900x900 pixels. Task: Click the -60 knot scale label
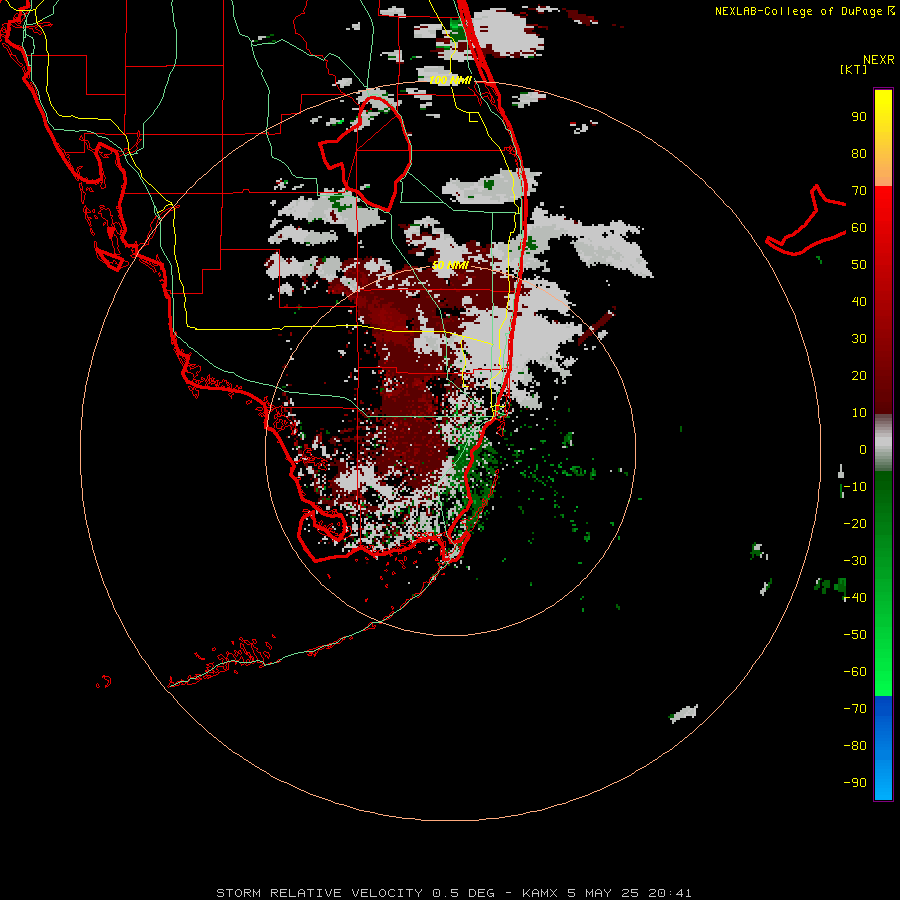pos(855,672)
